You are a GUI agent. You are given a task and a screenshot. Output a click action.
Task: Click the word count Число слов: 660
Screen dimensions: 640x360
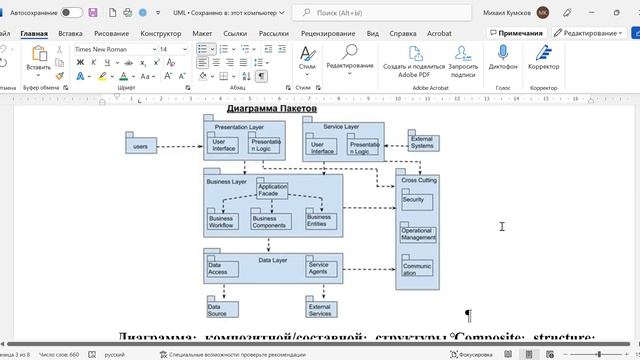[x=59, y=355]
